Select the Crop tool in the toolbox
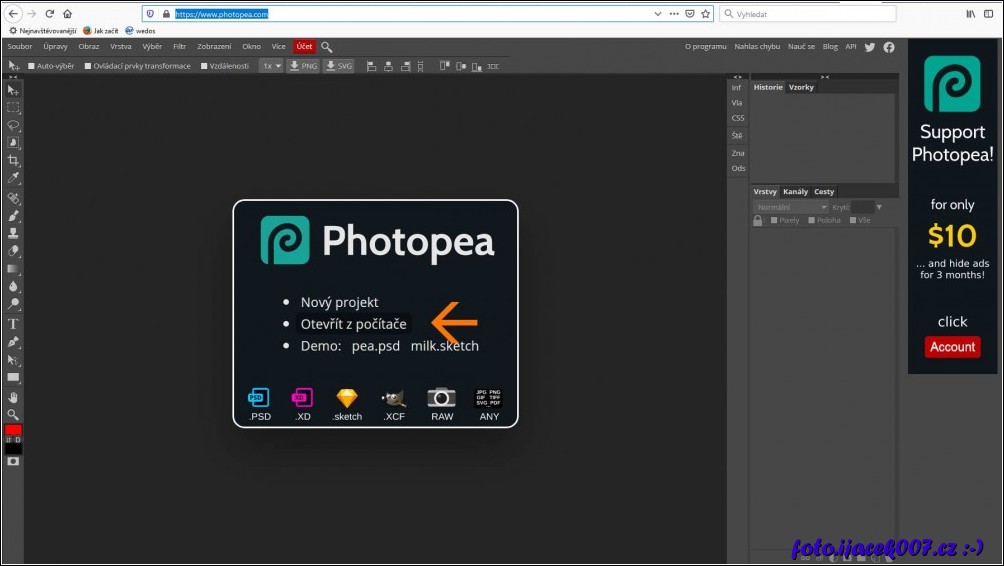The image size is (1004, 566). 13,161
